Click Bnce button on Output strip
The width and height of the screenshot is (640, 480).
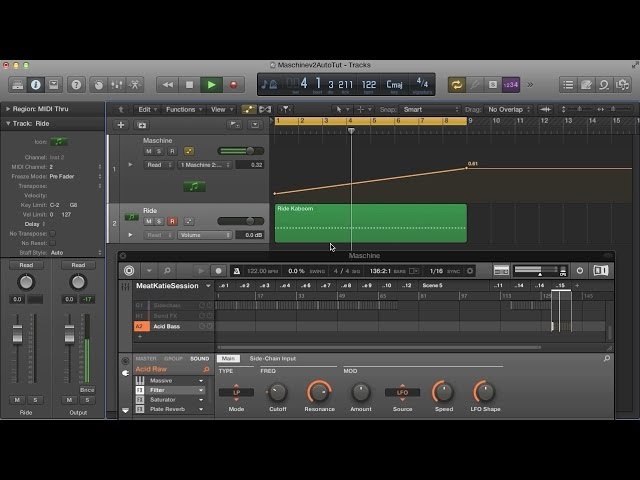(x=87, y=390)
